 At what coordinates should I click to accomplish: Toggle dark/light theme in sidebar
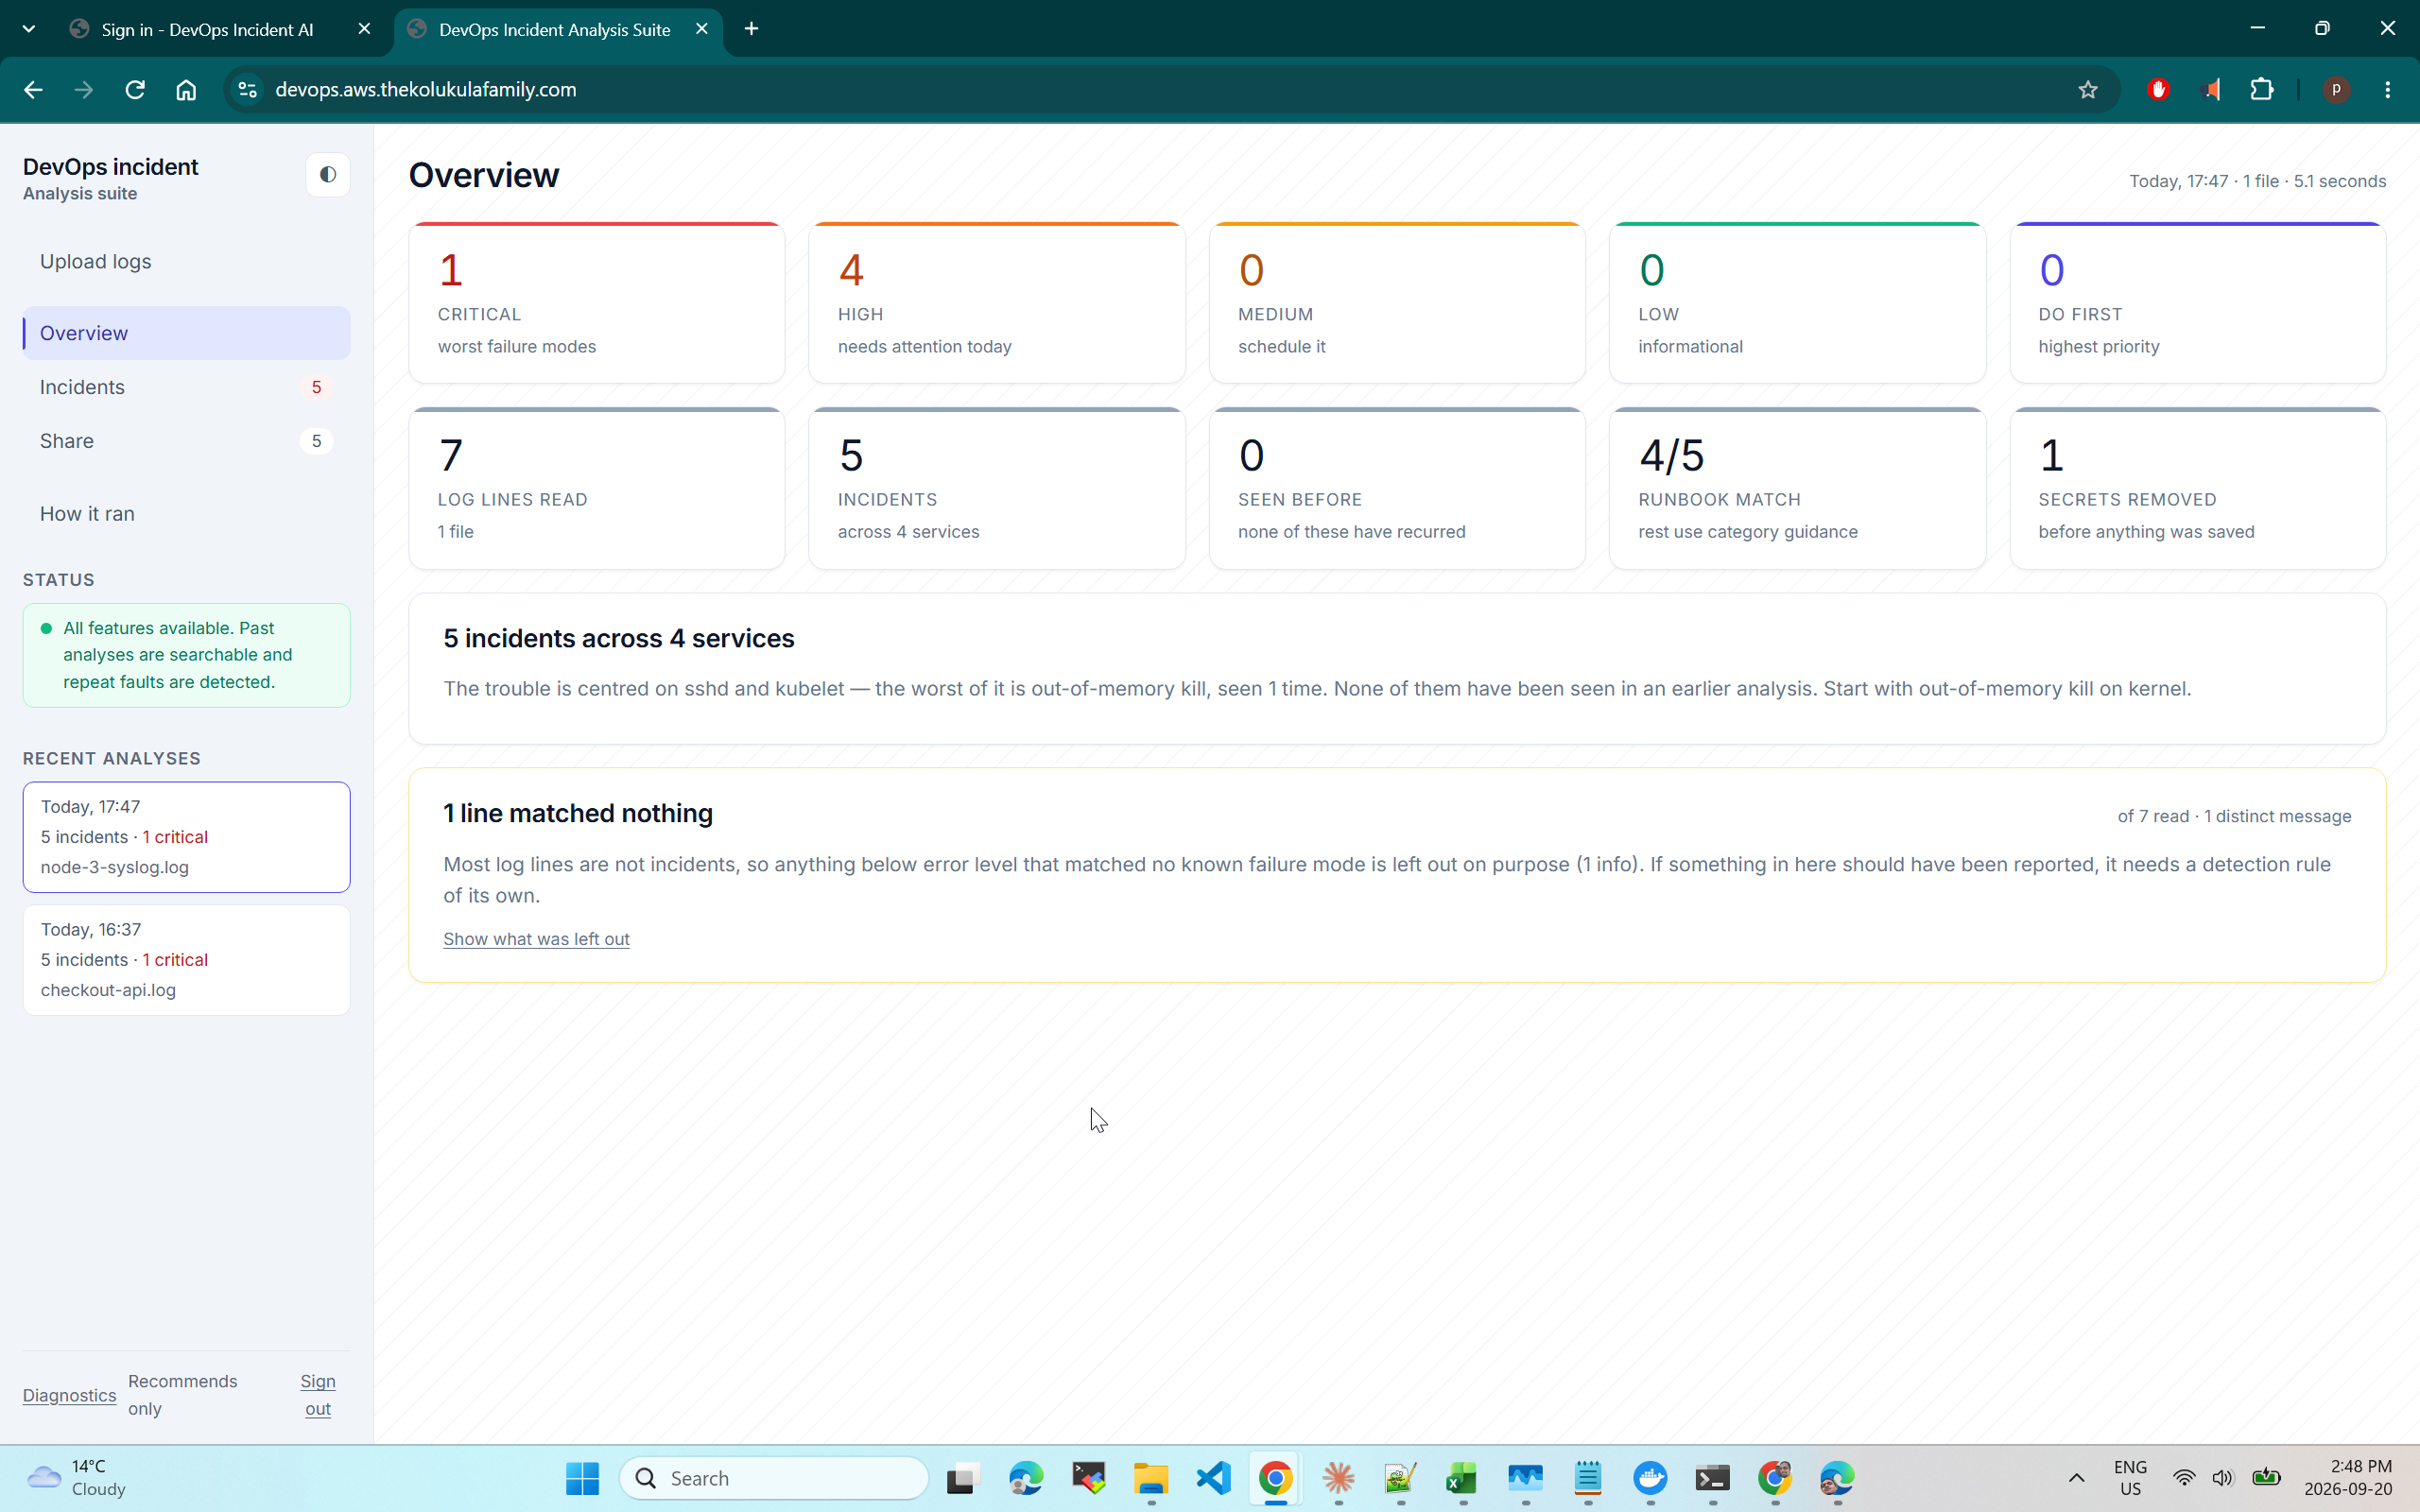[x=327, y=175]
